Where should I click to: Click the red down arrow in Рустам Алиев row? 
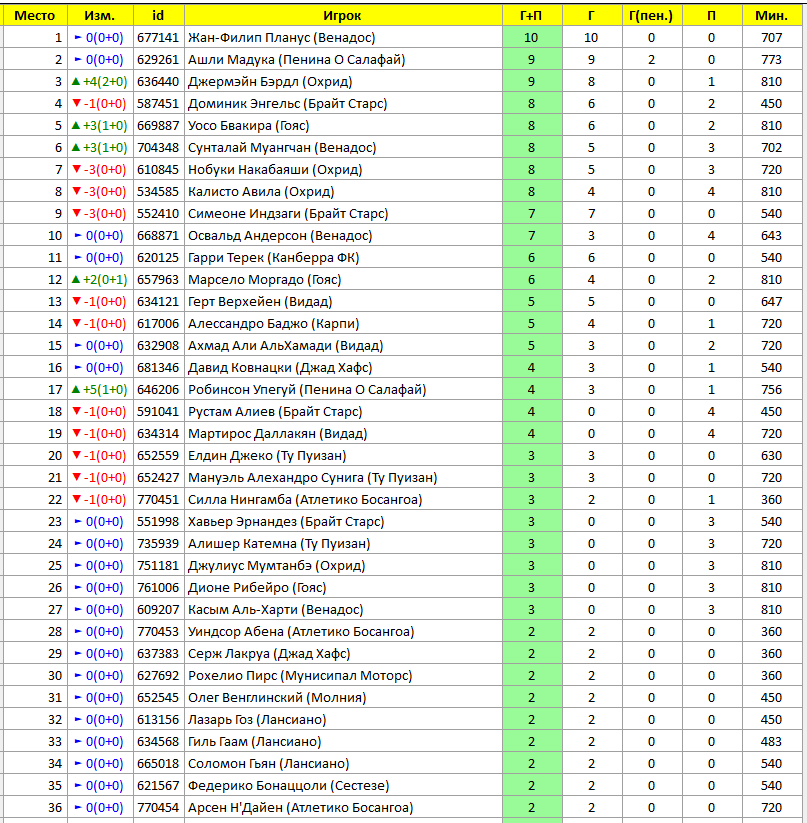point(77,411)
